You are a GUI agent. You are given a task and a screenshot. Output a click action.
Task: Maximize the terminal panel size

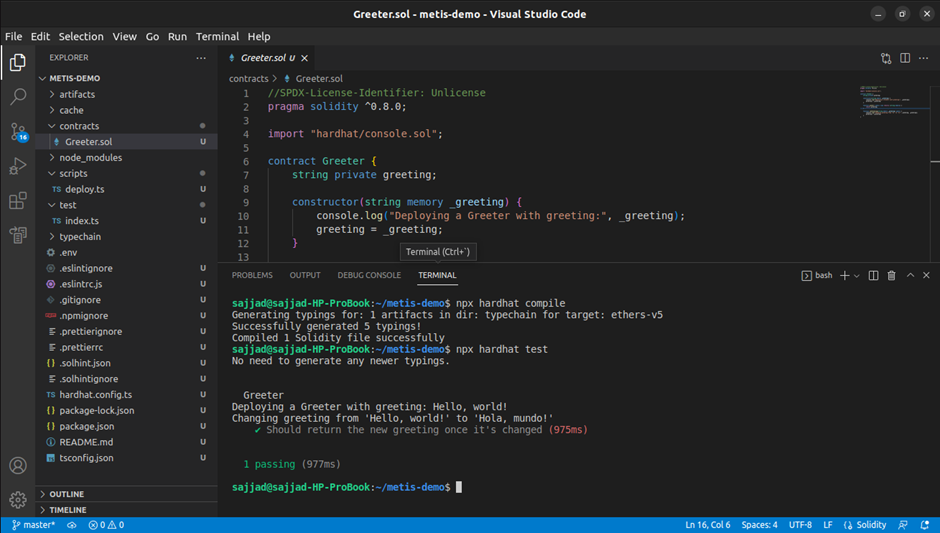(909, 275)
